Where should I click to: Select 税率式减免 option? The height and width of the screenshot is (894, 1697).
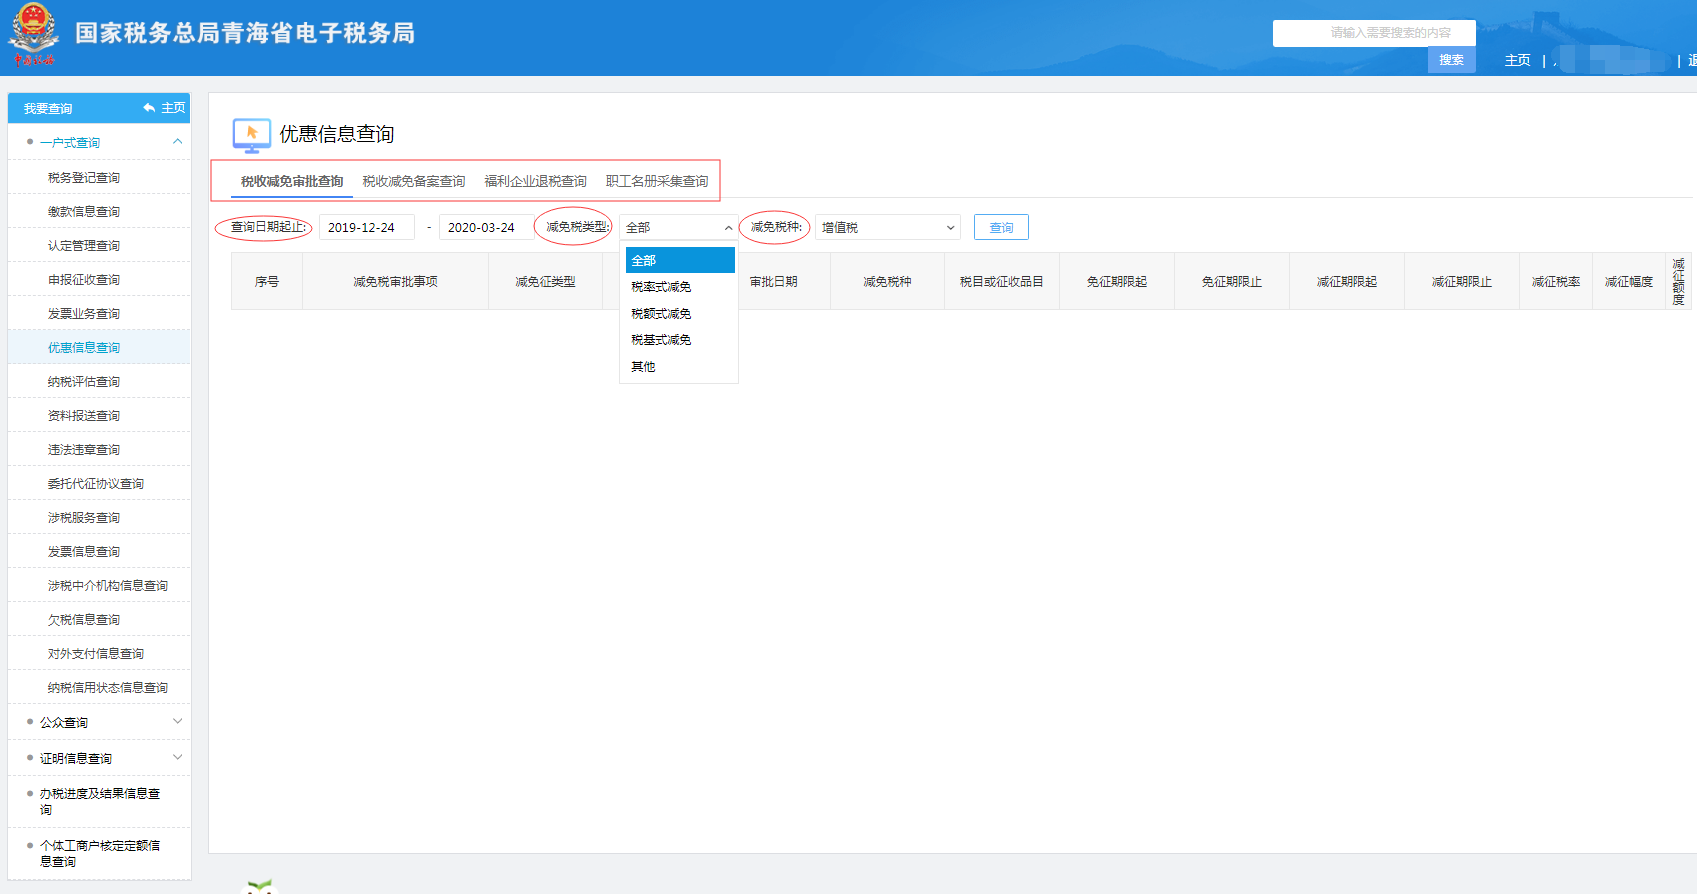point(680,287)
